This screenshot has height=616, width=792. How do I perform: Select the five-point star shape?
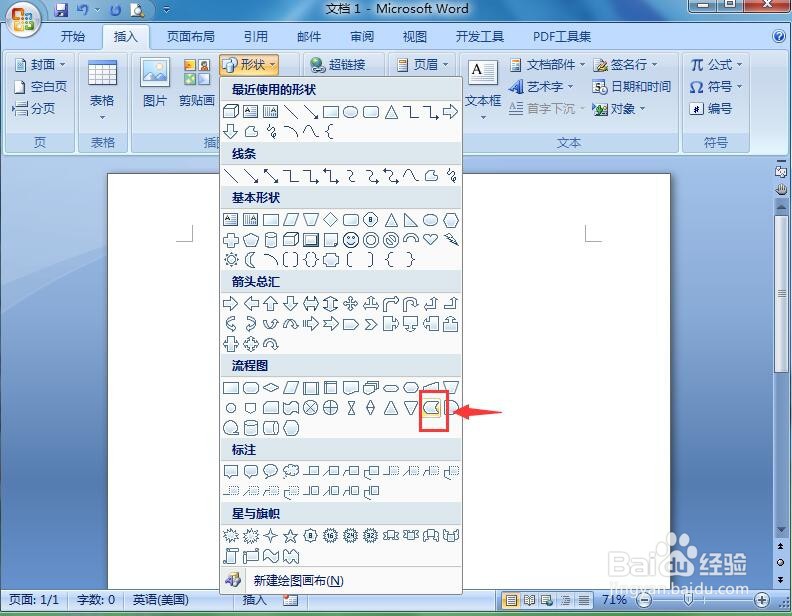290,535
